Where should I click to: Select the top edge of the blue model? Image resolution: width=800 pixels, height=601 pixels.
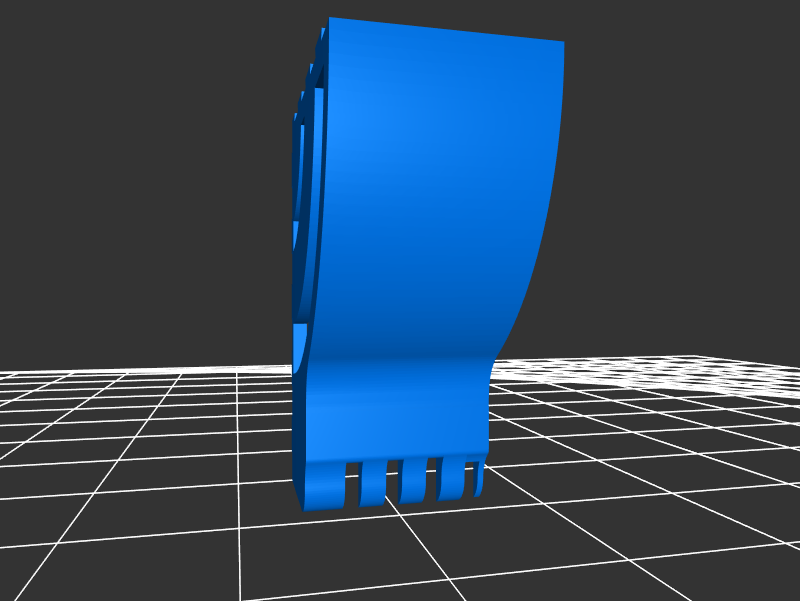[445, 30]
